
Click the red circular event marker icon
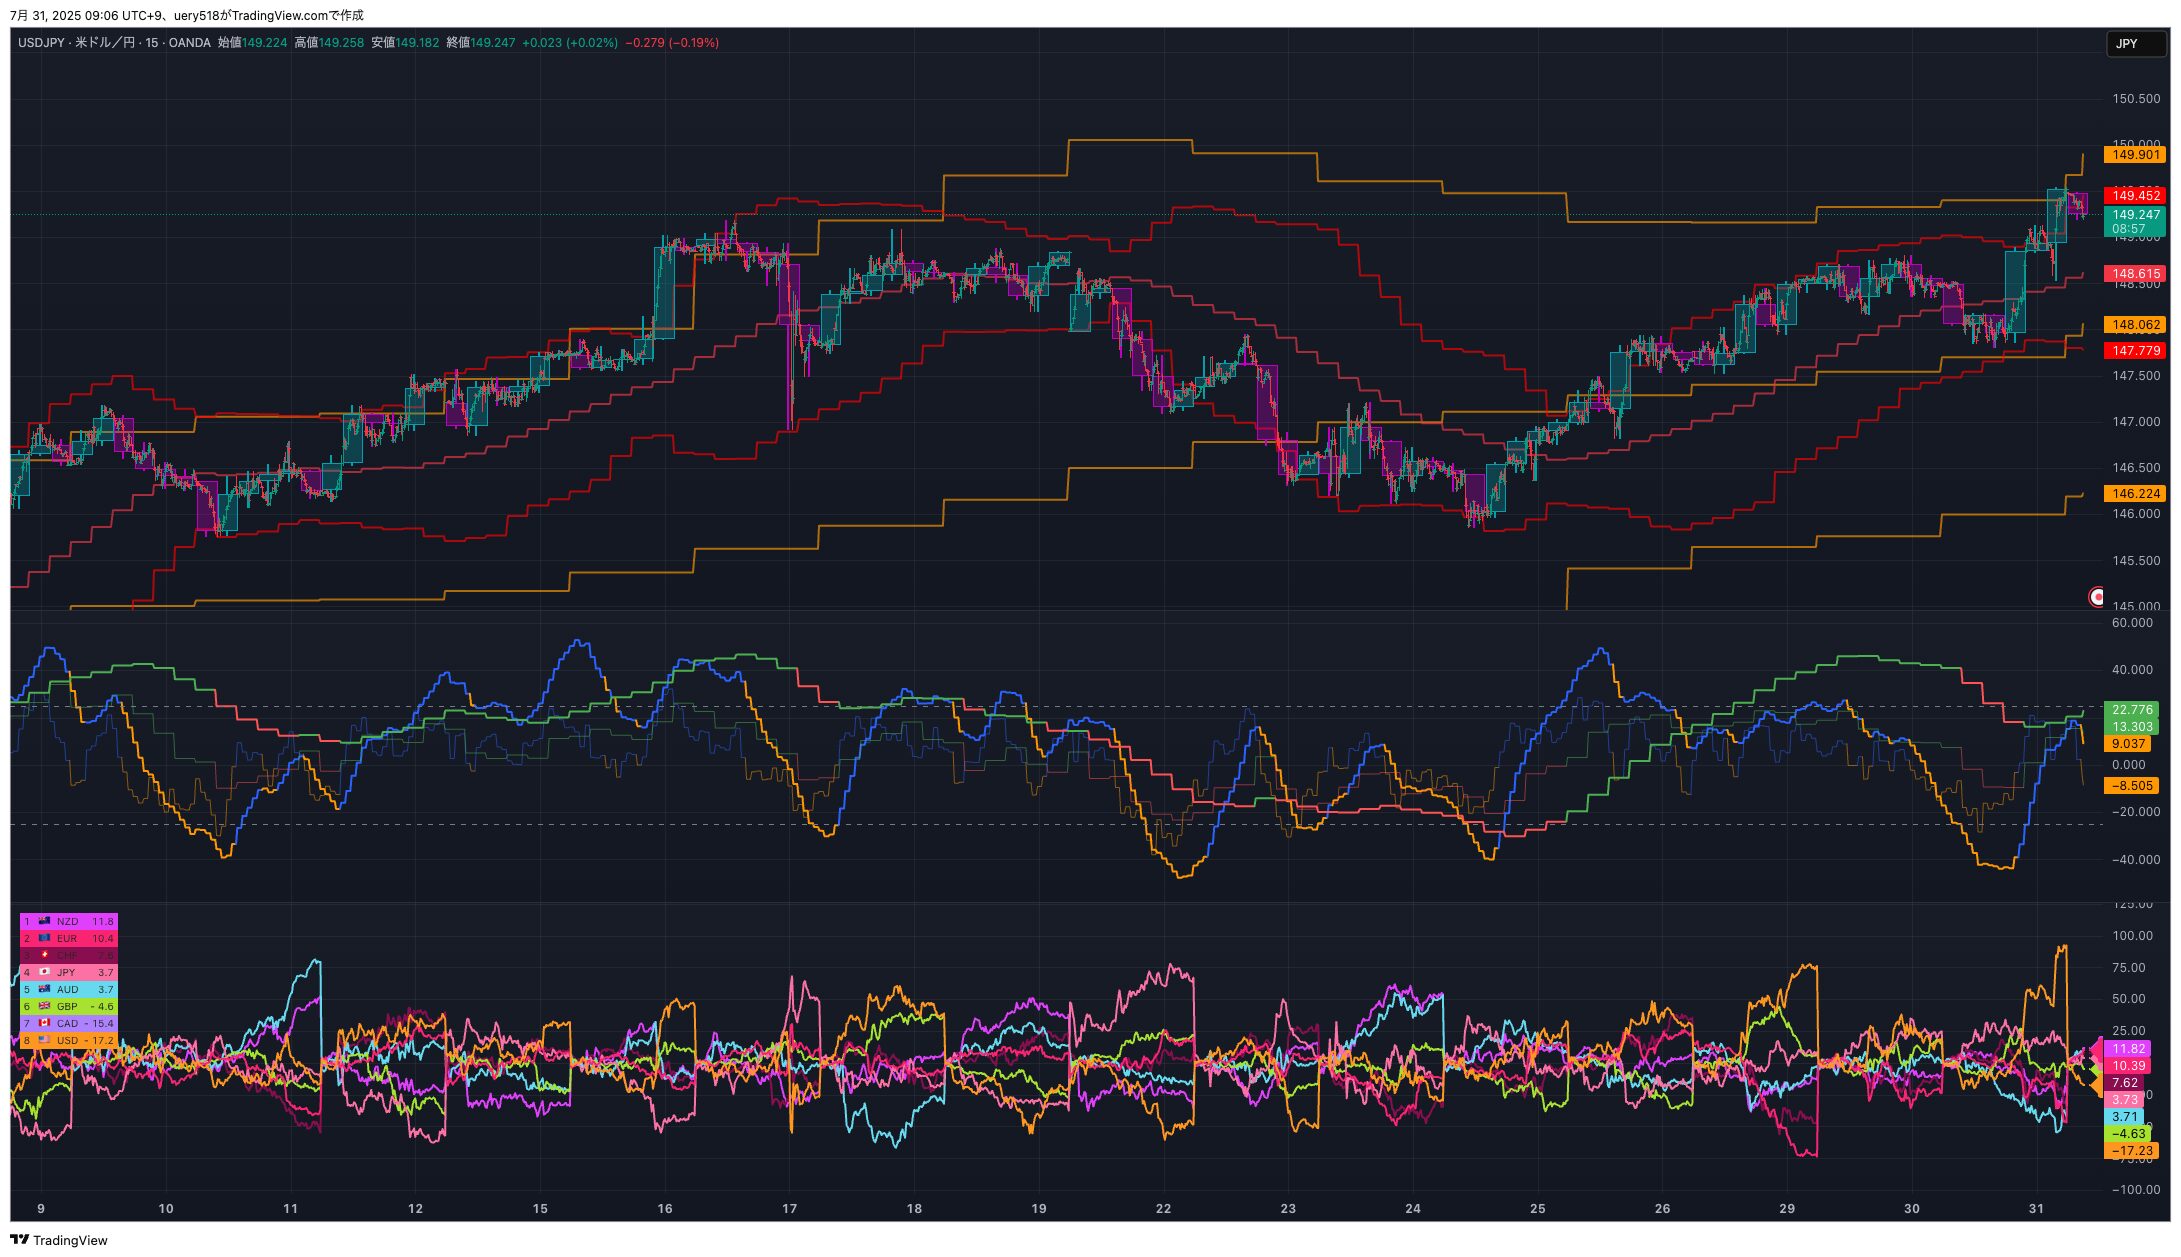(2097, 597)
